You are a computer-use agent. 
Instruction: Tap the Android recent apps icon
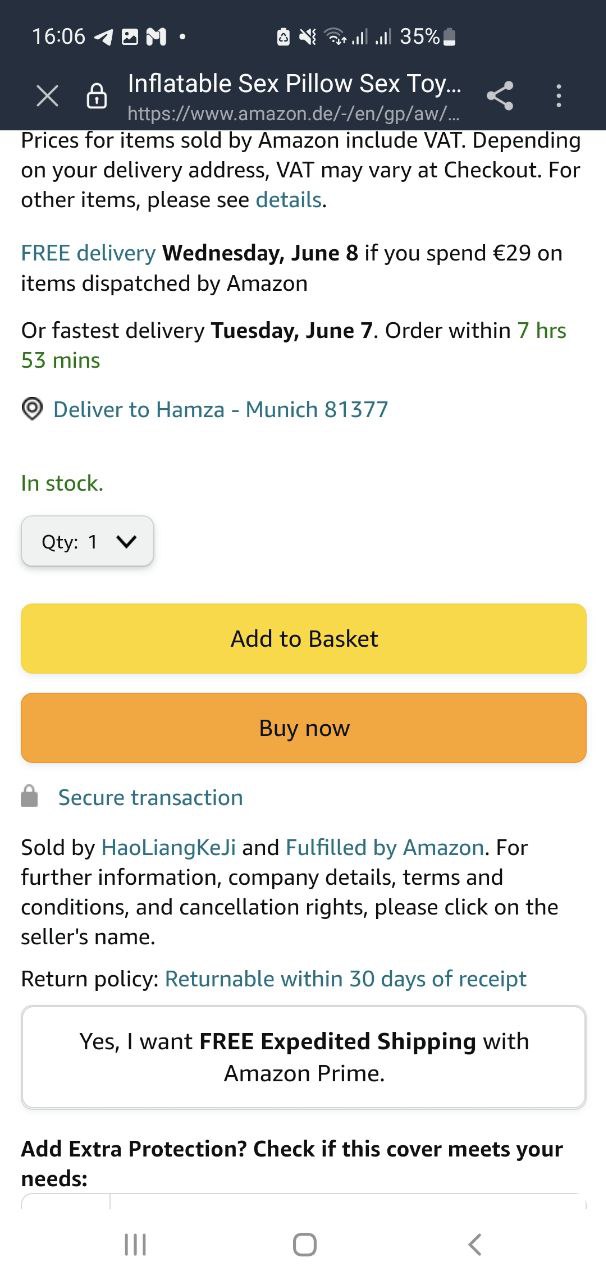coord(134,1244)
